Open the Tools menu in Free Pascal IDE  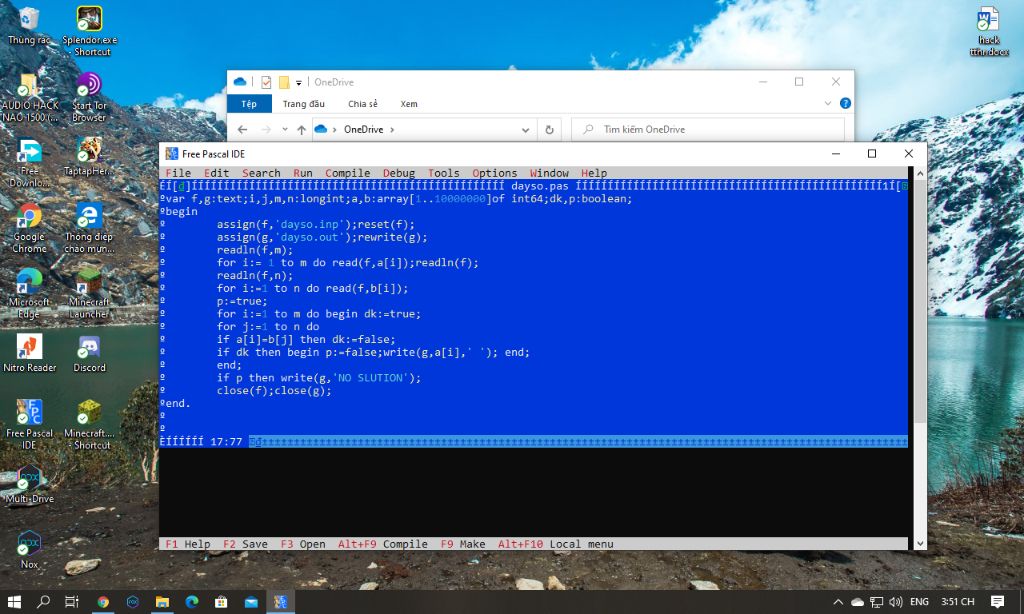[443, 173]
